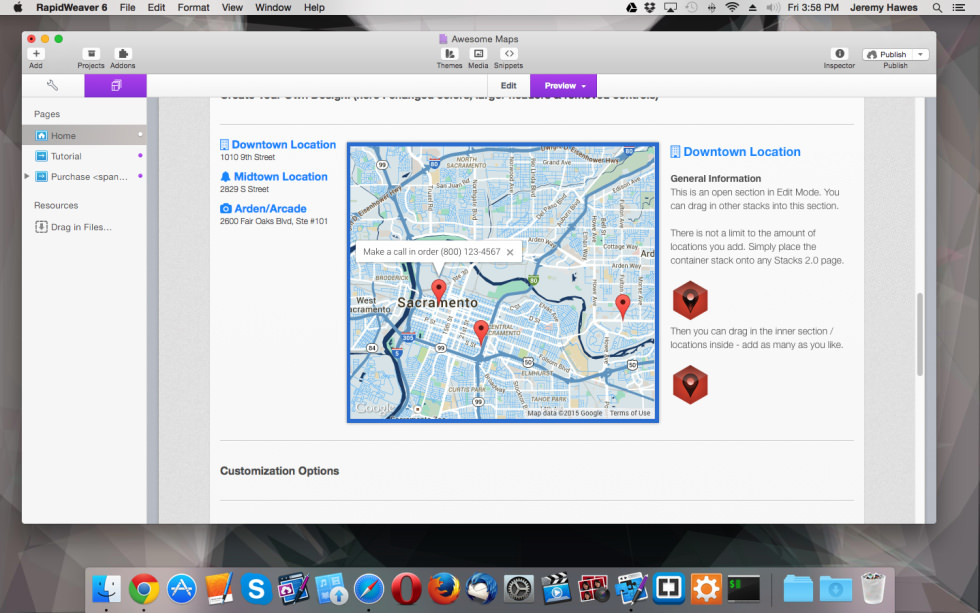Open Firefox from the dock

pos(444,589)
